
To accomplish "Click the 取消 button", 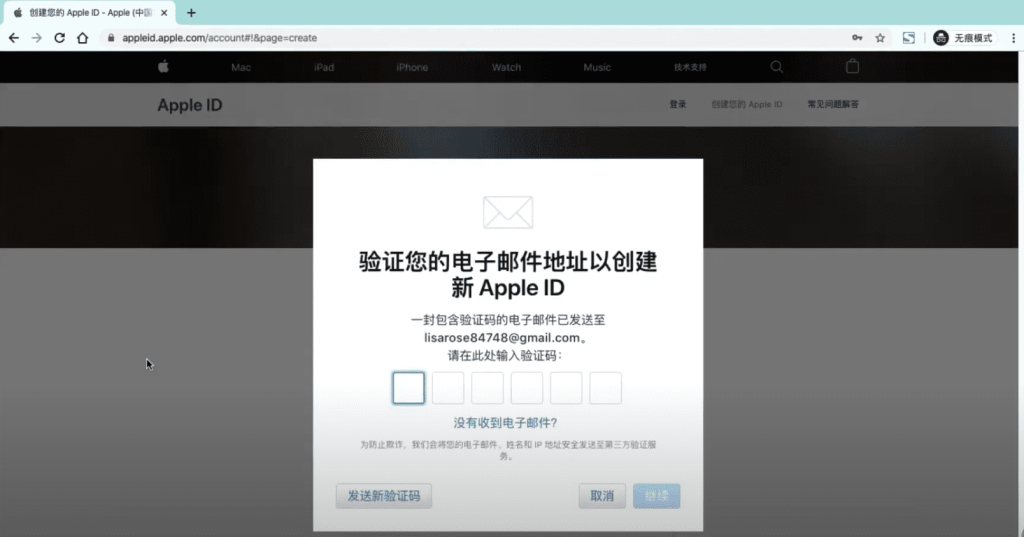I will tap(602, 496).
